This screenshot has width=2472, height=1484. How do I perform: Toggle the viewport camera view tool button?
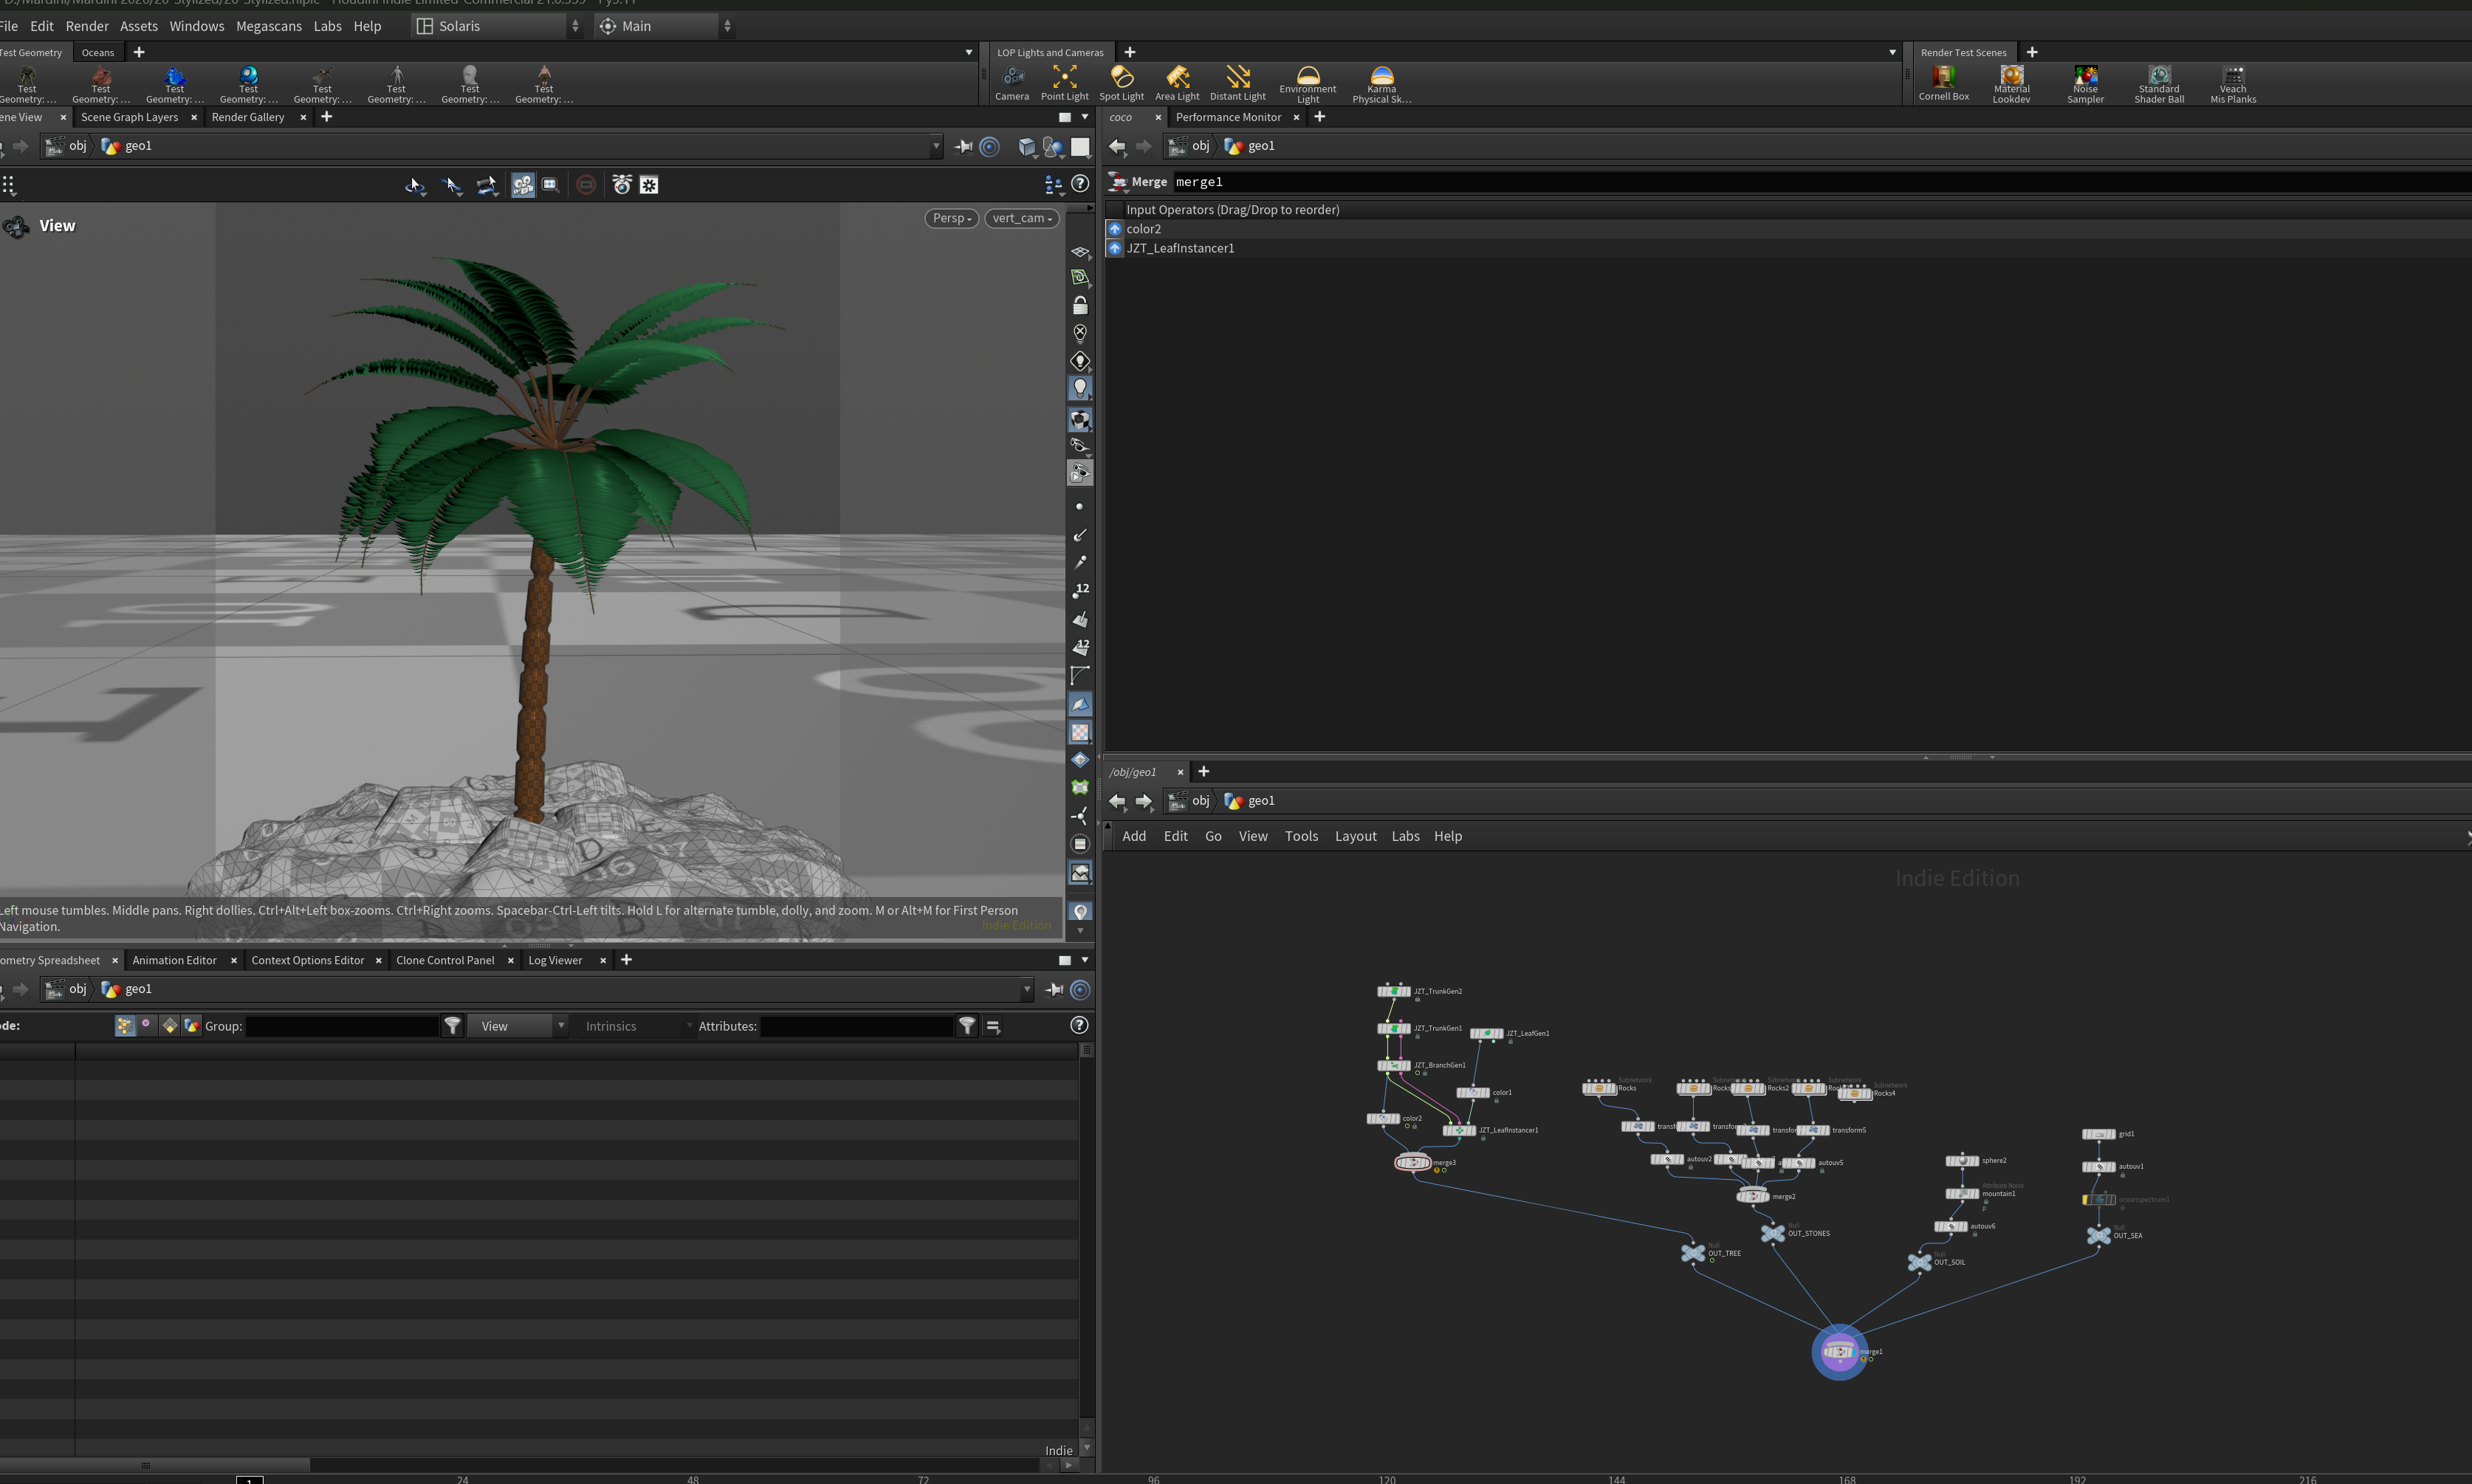522,184
